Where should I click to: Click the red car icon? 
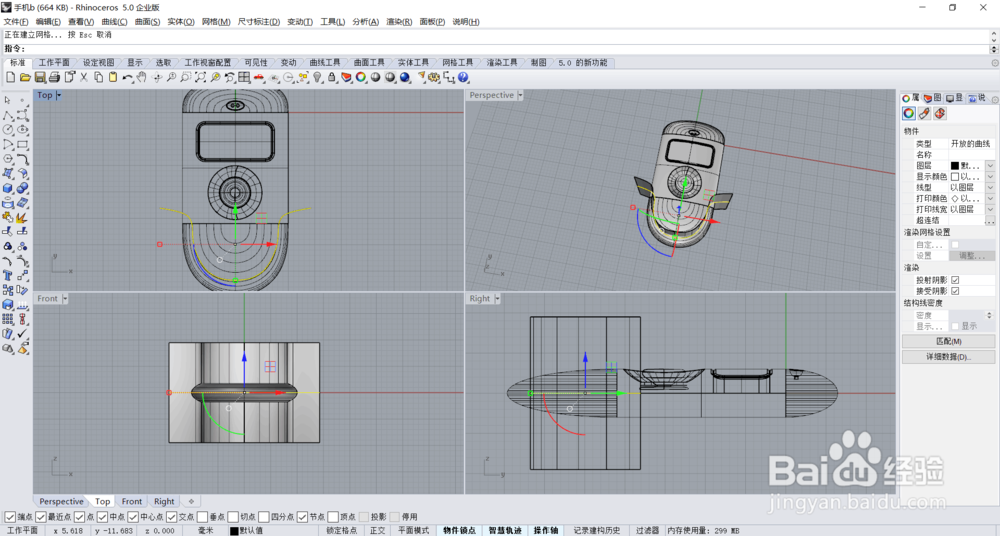pyautogui.click(x=259, y=77)
